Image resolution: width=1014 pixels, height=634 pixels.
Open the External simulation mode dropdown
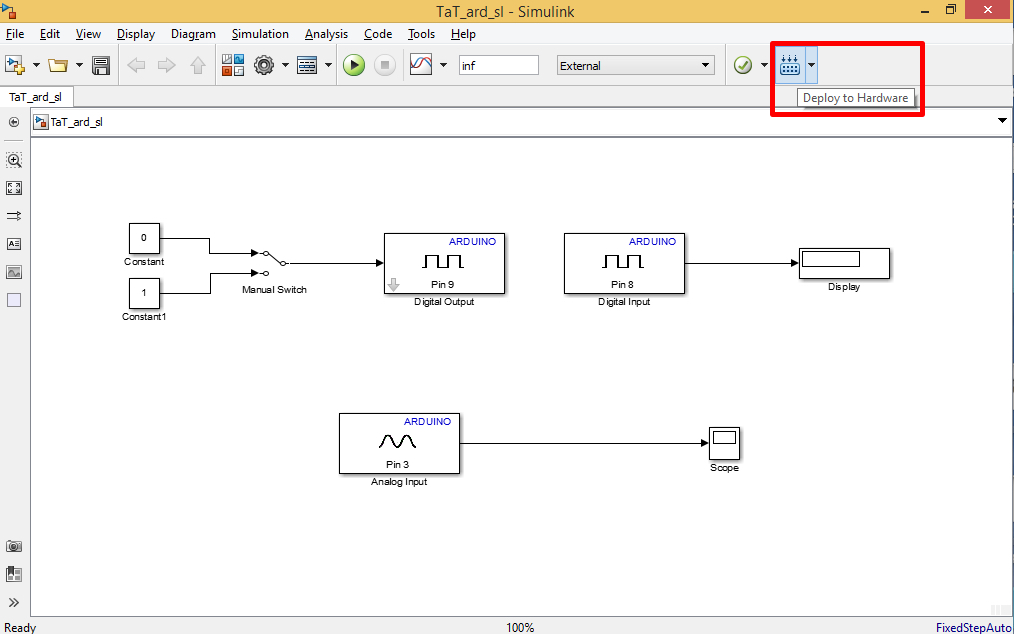click(636, 65)
